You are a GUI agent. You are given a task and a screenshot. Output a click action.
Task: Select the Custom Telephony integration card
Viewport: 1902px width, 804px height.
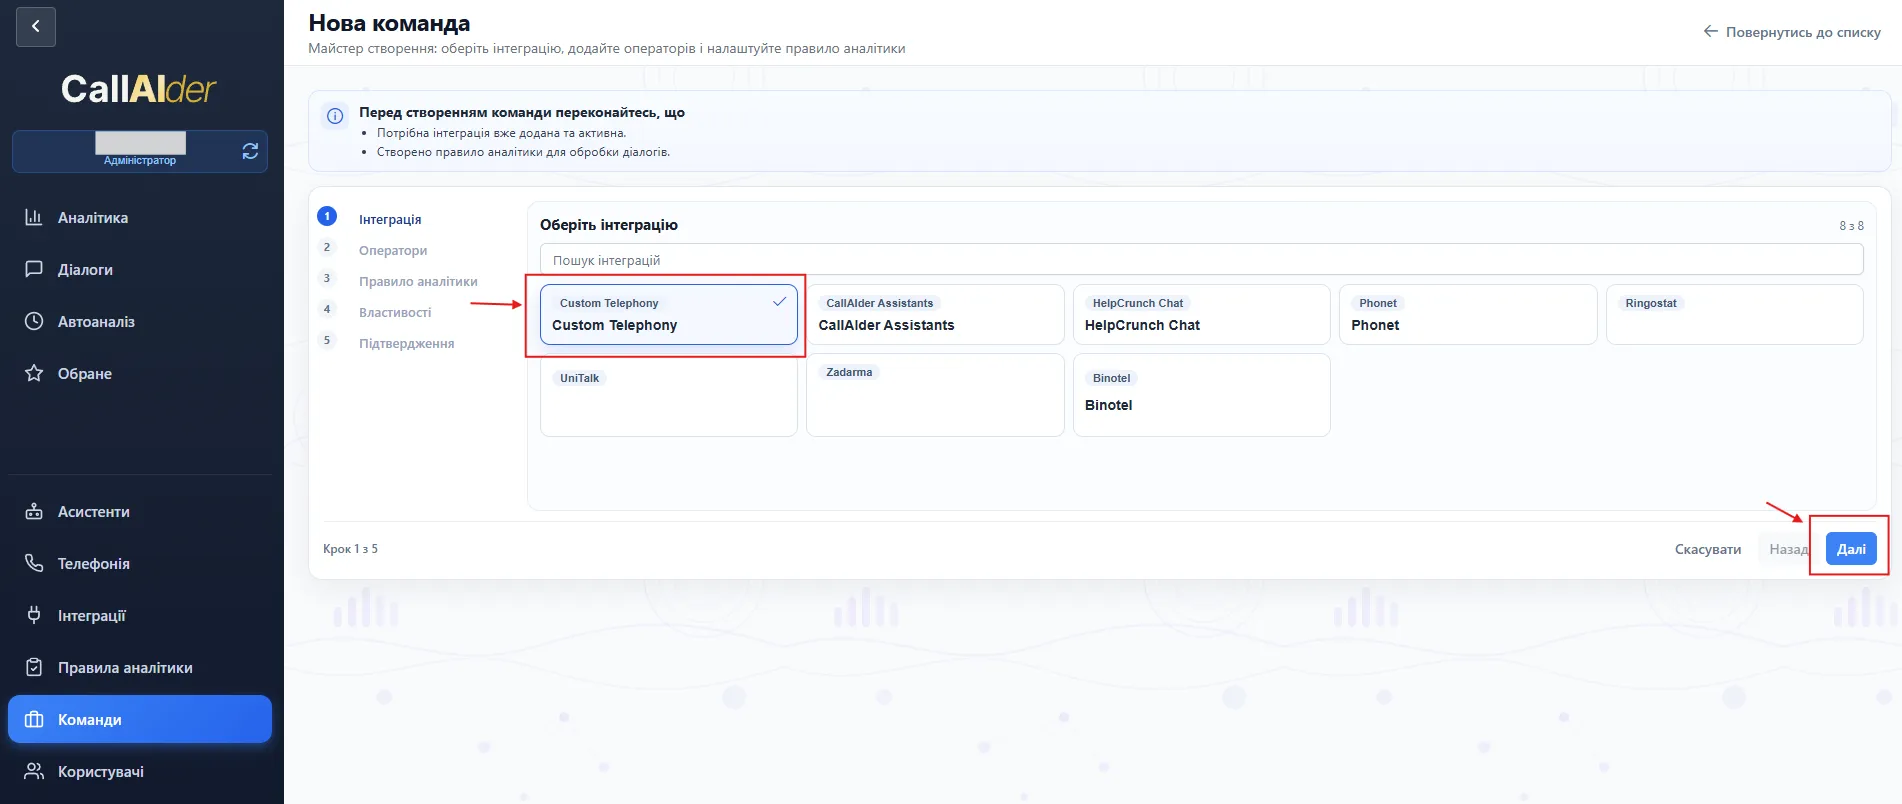click(x=669, y=314)
